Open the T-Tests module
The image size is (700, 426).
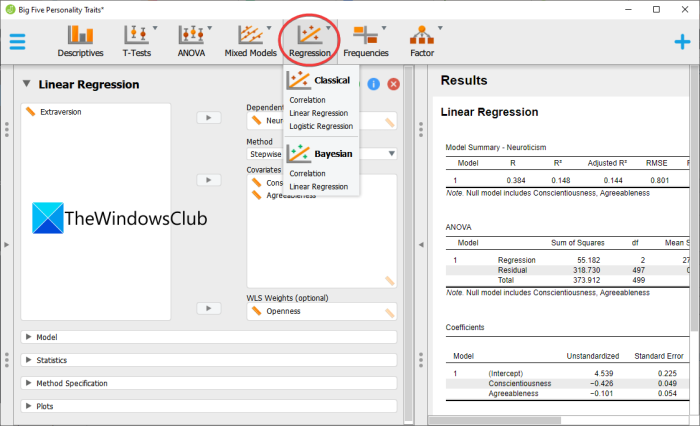point(137,41)
